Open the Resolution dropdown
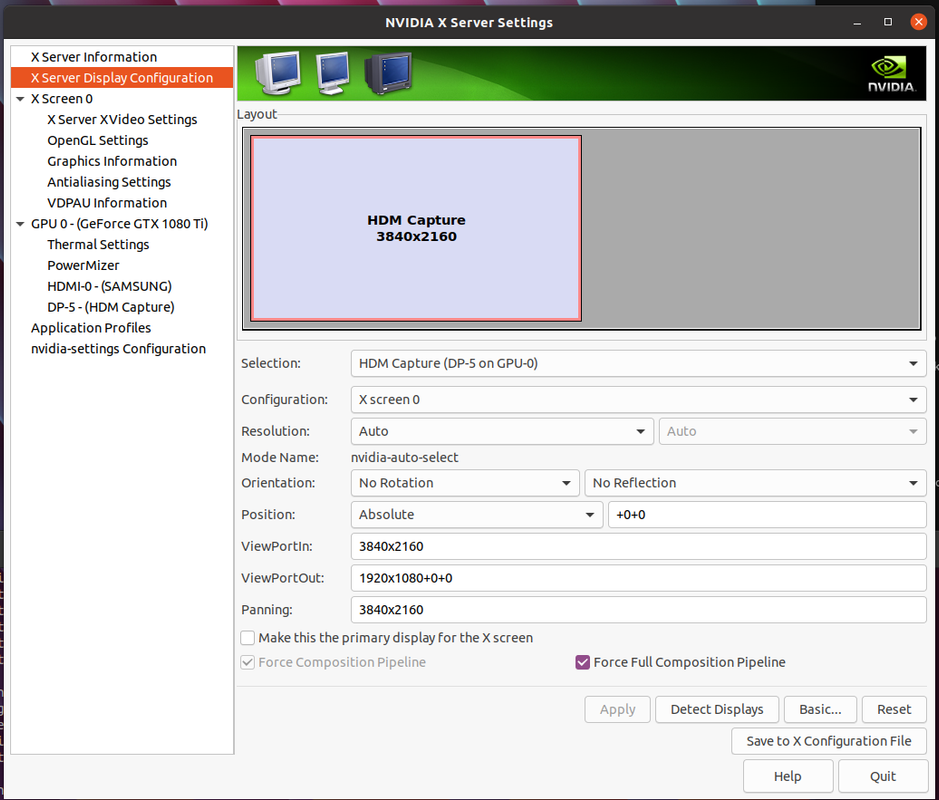Screen dimensions: 939x800 pyautogui.click(x=502, y=431)
